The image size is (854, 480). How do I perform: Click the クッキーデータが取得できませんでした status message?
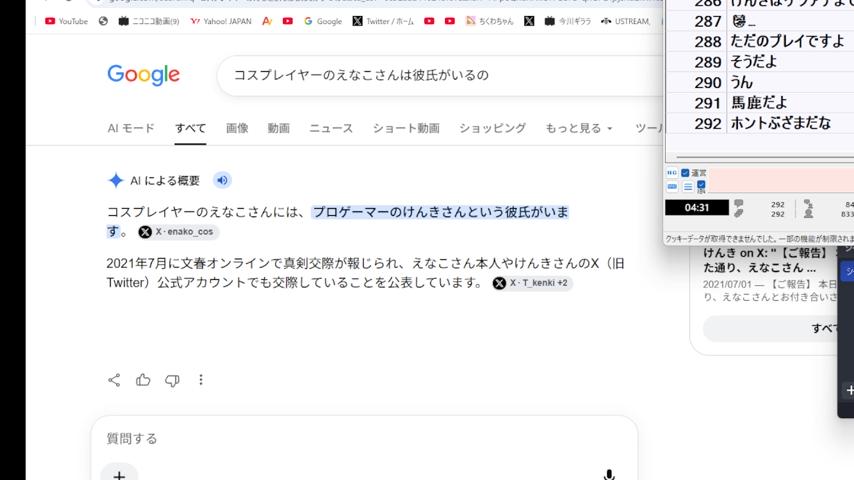[759, 239]
